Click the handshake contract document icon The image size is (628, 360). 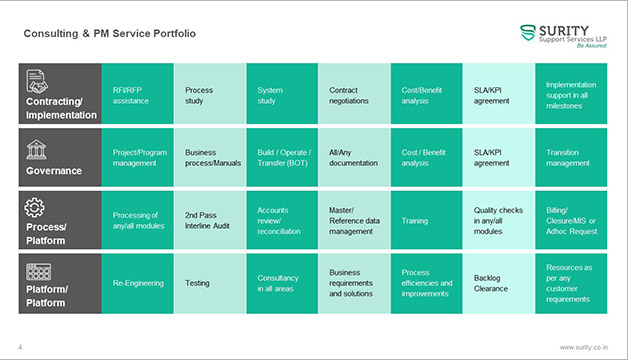[37, 81]
